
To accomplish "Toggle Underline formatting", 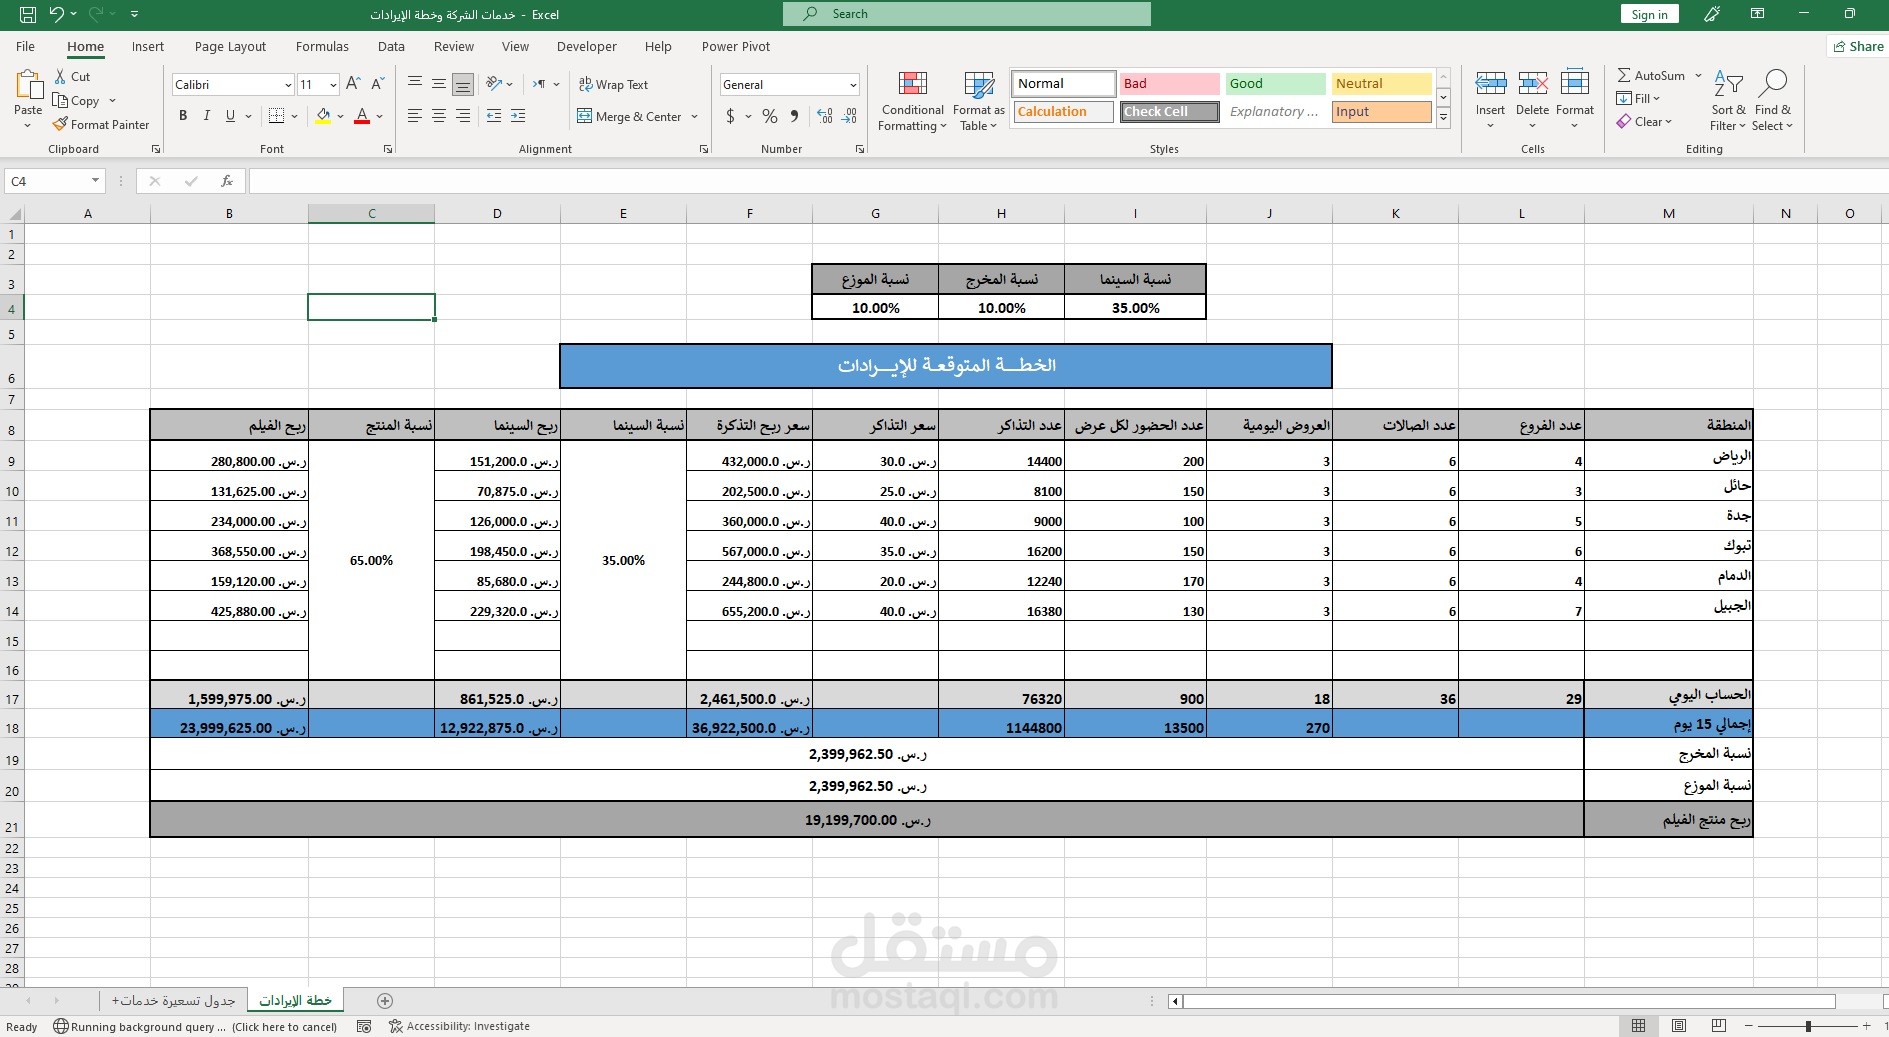I will [230, 116].
